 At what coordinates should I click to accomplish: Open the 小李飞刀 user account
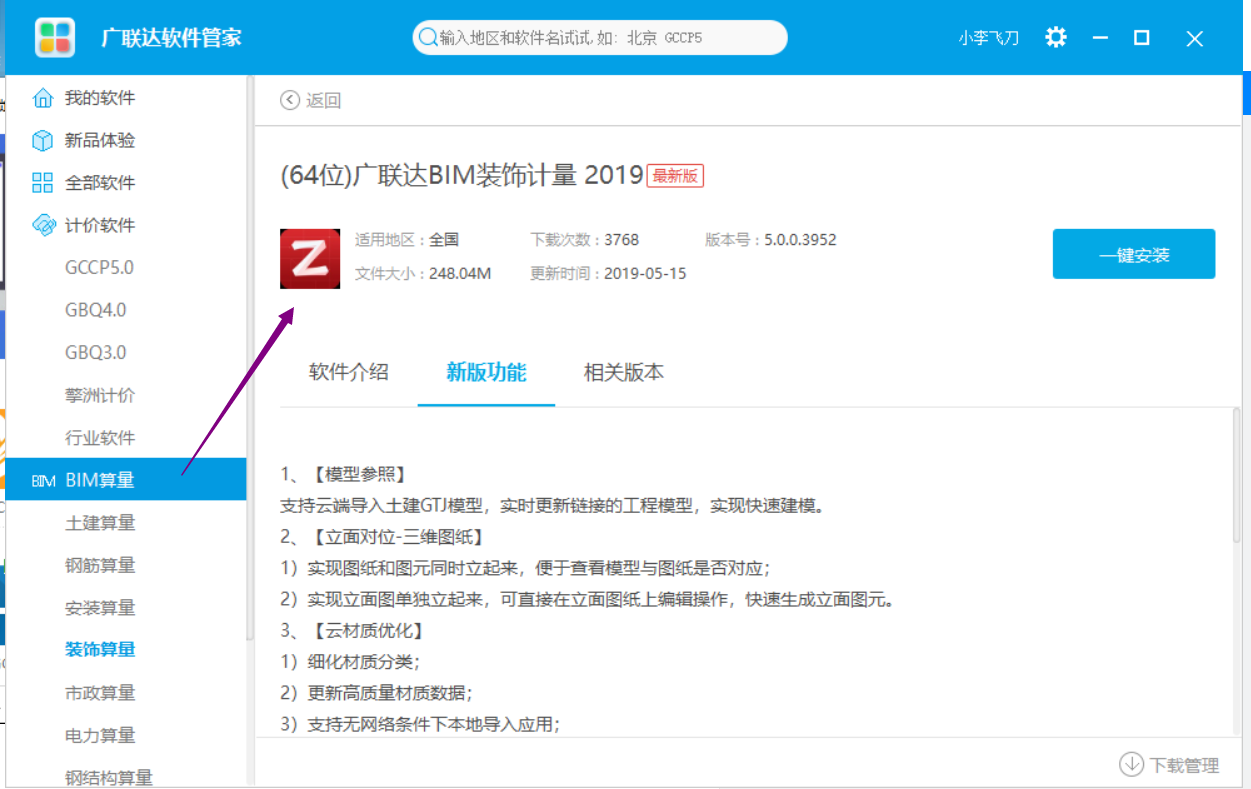pos(988,38)
